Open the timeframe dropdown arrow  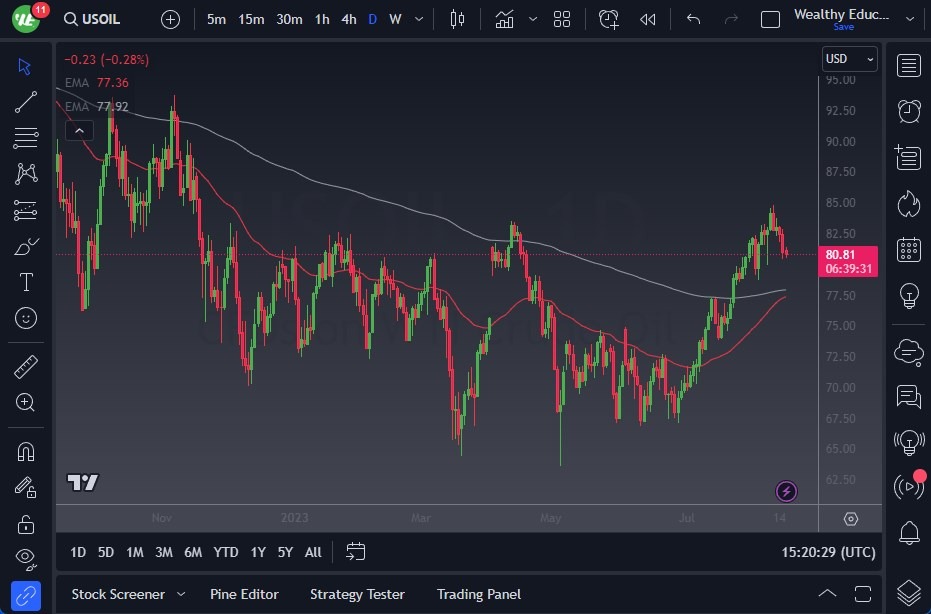coord(417,18)
